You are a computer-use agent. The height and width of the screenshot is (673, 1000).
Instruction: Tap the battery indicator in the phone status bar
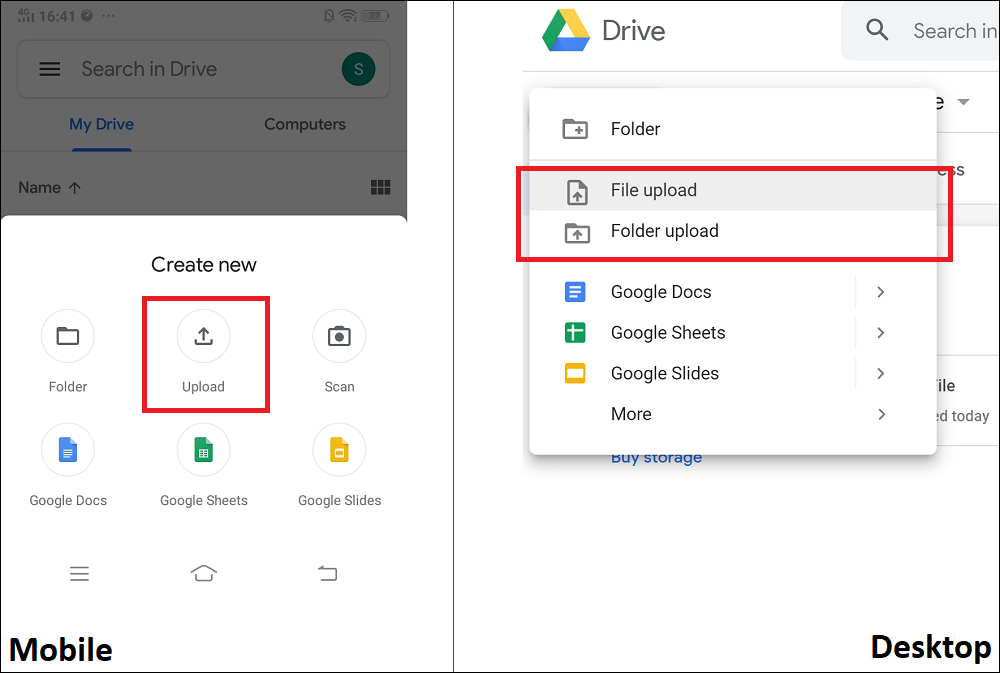click(375, 15)
